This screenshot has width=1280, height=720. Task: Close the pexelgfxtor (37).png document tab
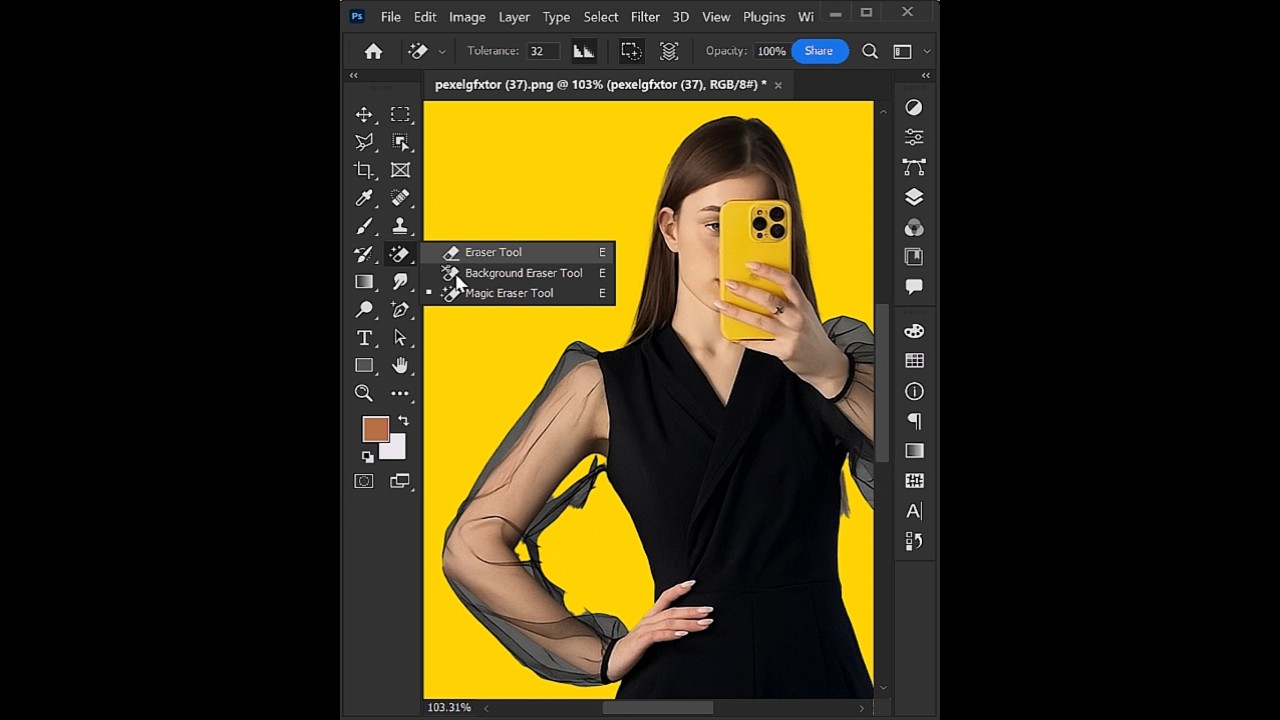pyautogui.click(x=778, y=85)
